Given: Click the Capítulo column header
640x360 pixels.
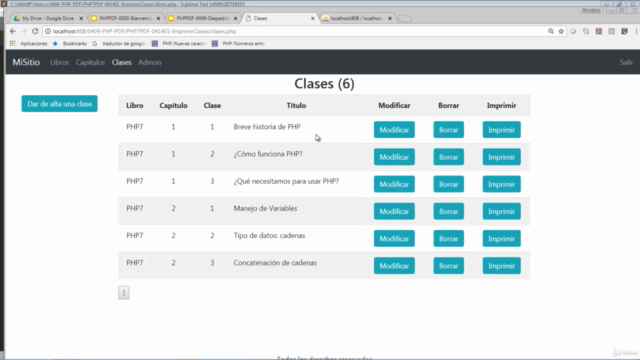Looking at the screenshot, I should (173, 105).
